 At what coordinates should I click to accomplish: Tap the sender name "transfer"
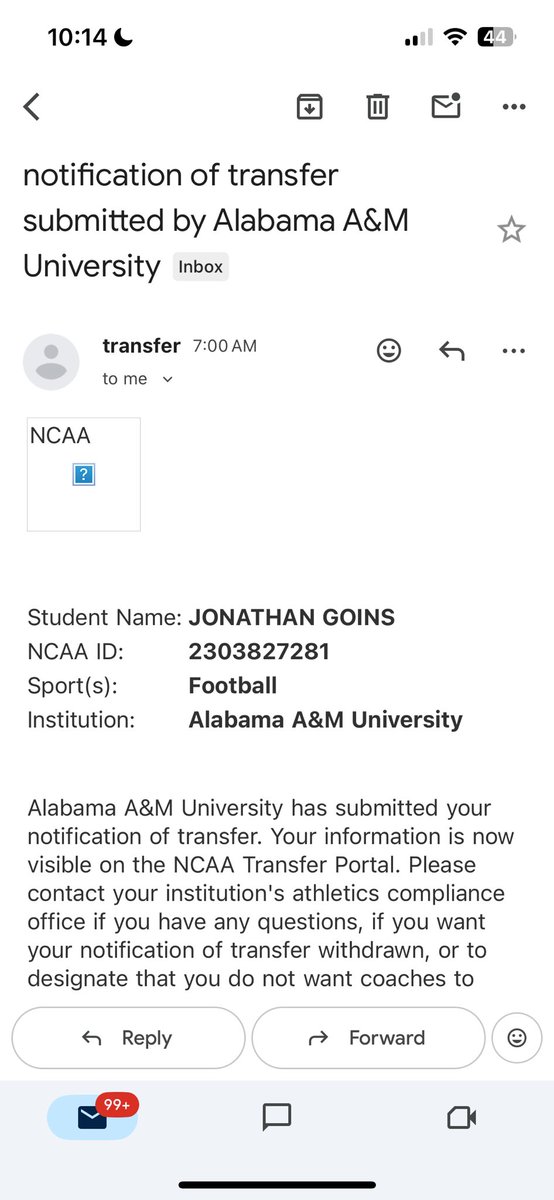click(141, 346)
